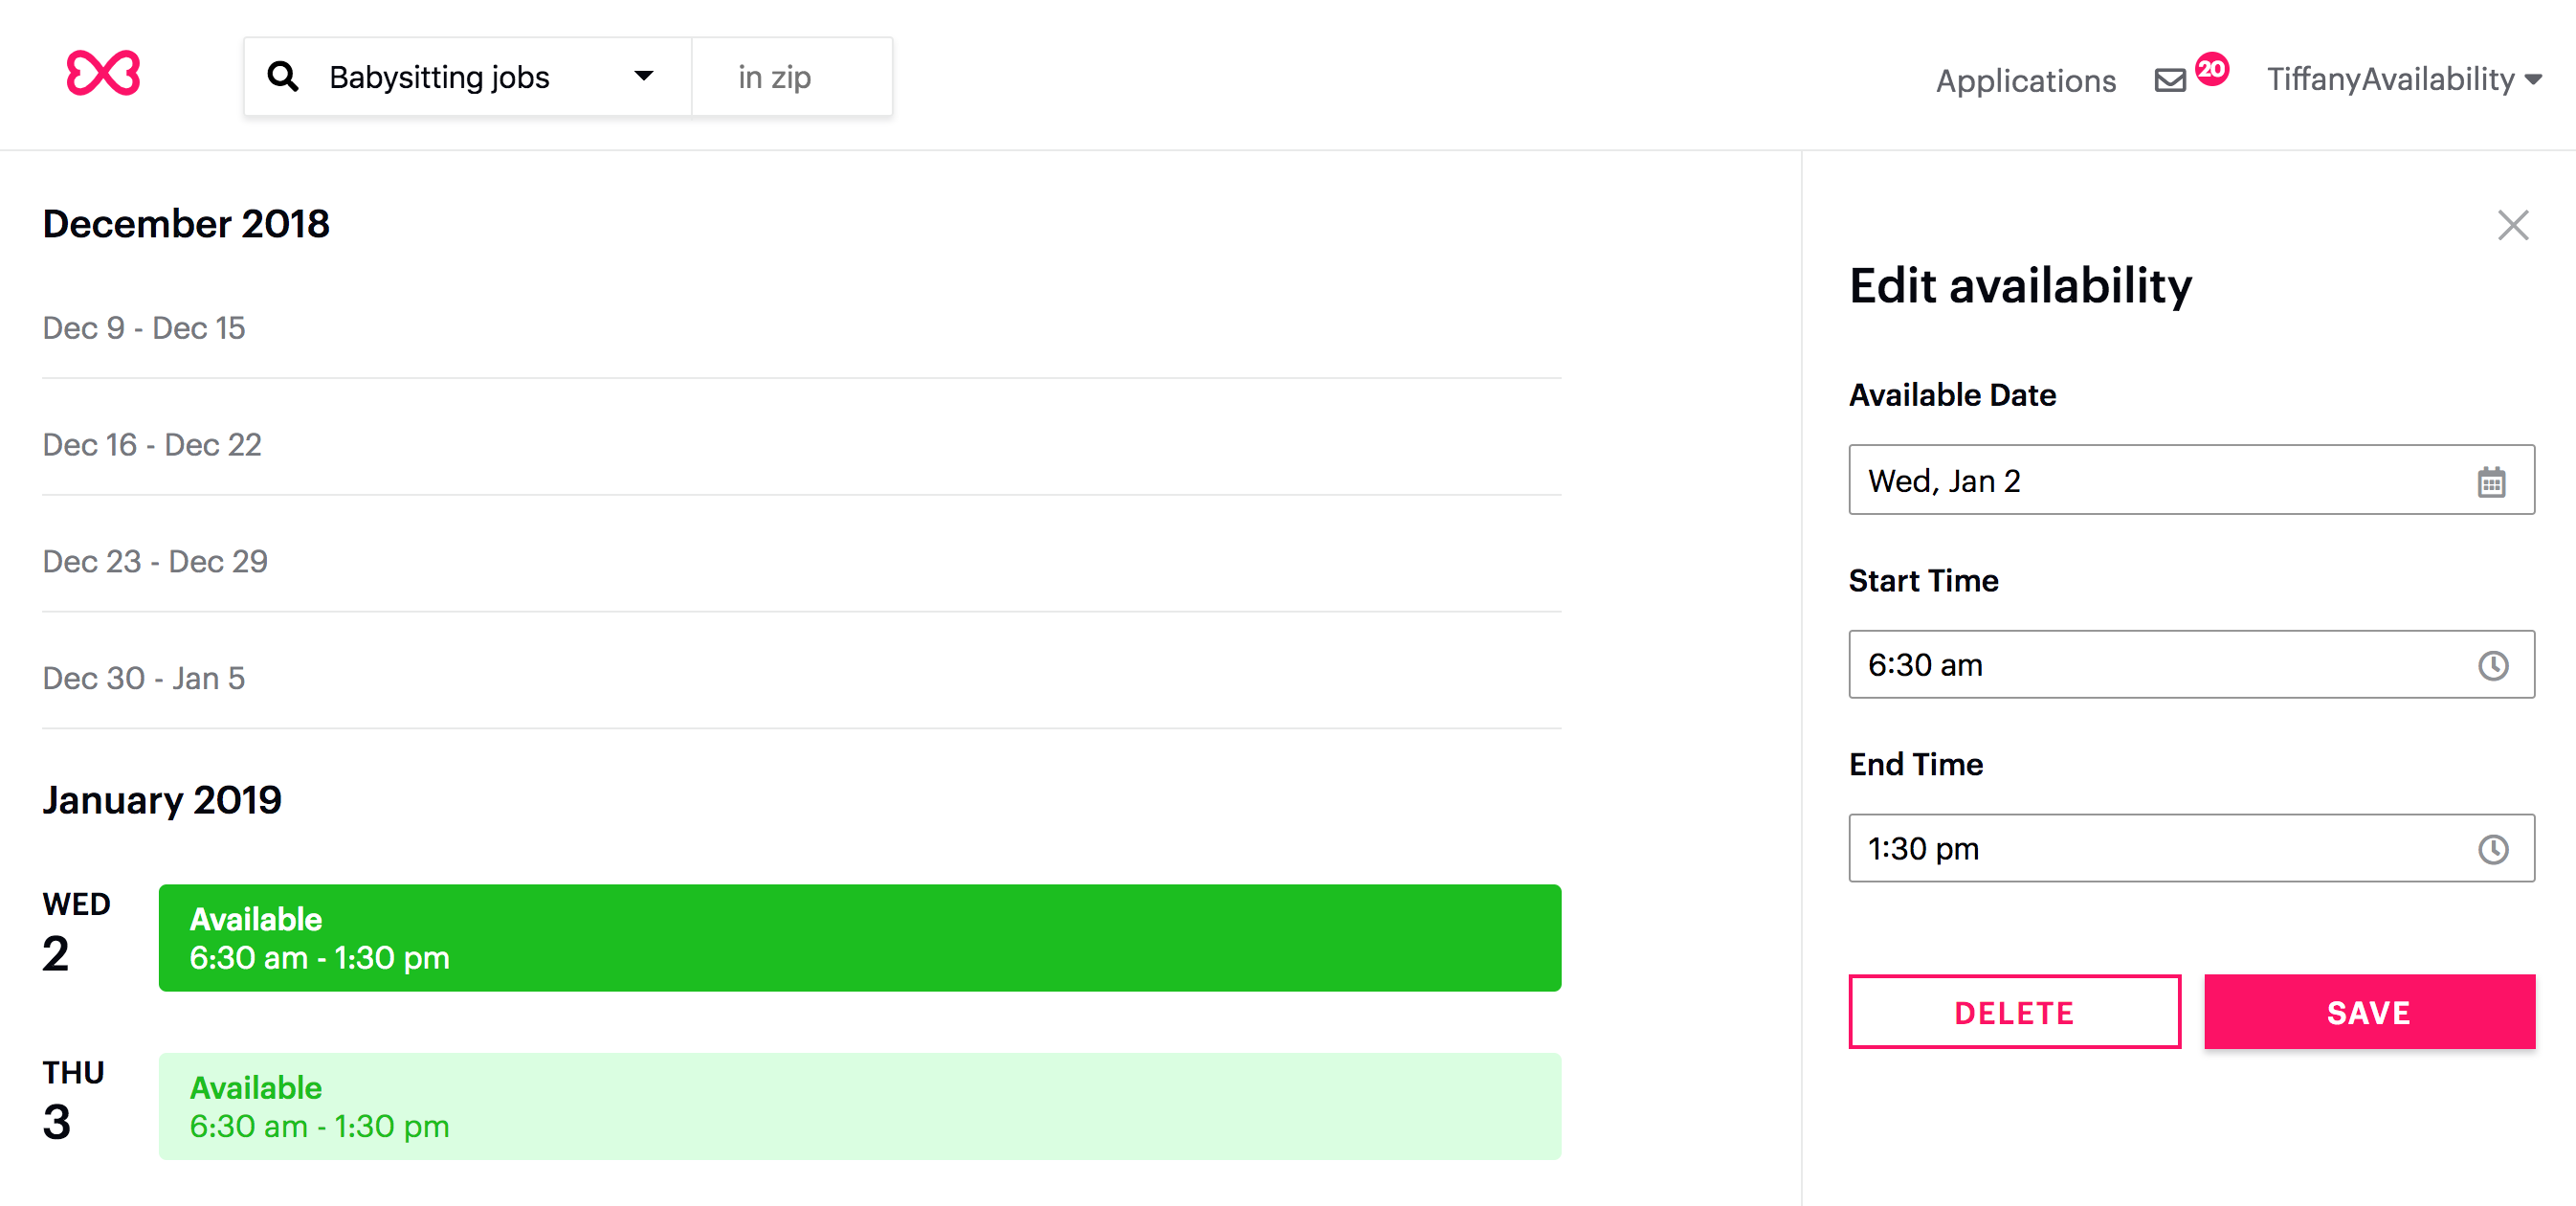Expand the Dec 23 - Dec 29 week

[x=801, y=561]
